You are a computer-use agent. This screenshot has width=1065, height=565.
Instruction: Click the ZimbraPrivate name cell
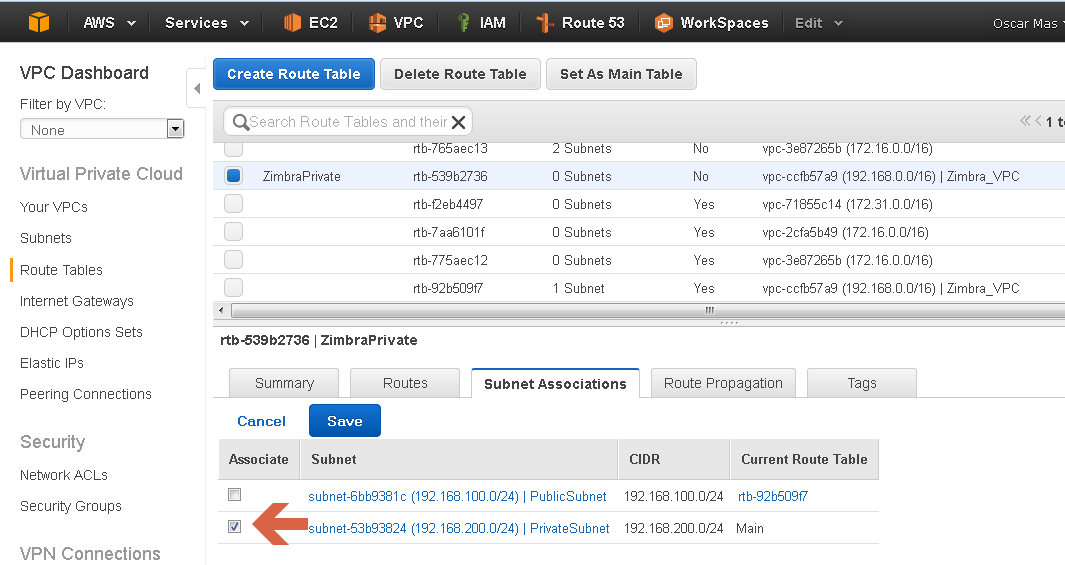(x=302, y=177)
